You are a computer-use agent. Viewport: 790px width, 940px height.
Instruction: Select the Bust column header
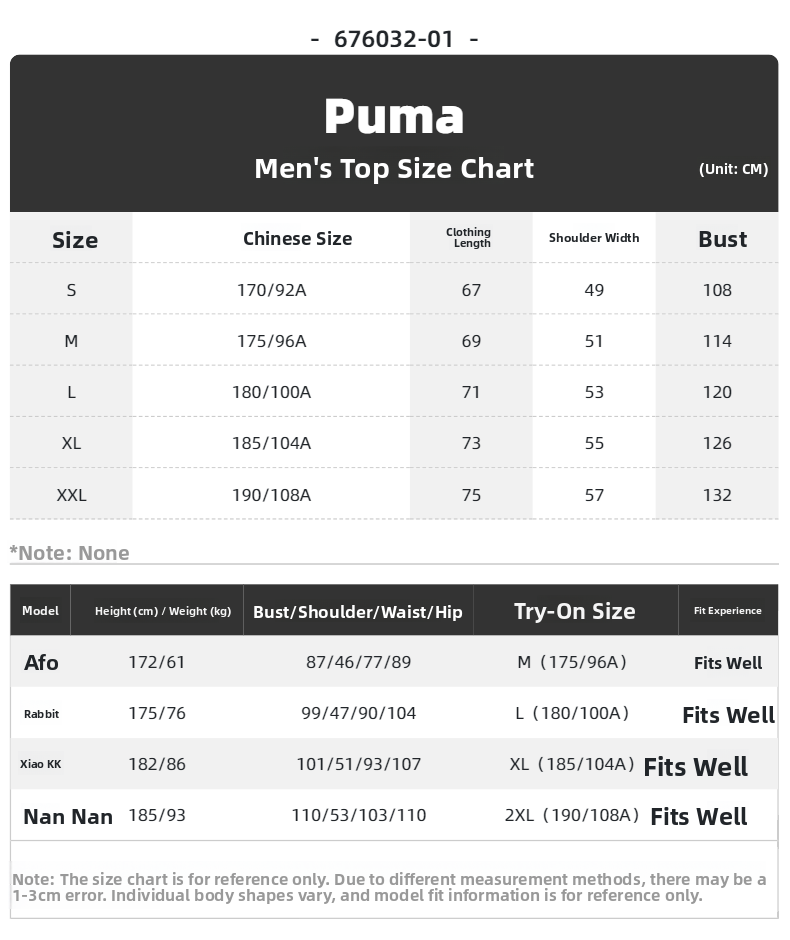pyautogui.click(x=722, y=239)
